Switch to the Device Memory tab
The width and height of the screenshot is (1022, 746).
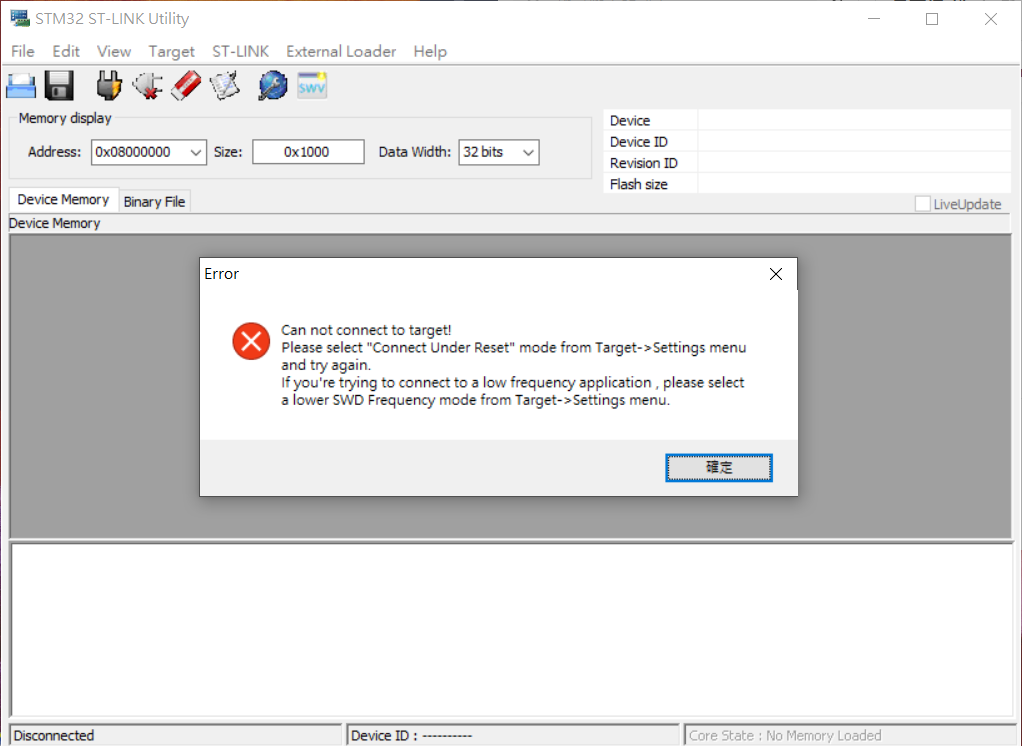click(x=63, y=200)
